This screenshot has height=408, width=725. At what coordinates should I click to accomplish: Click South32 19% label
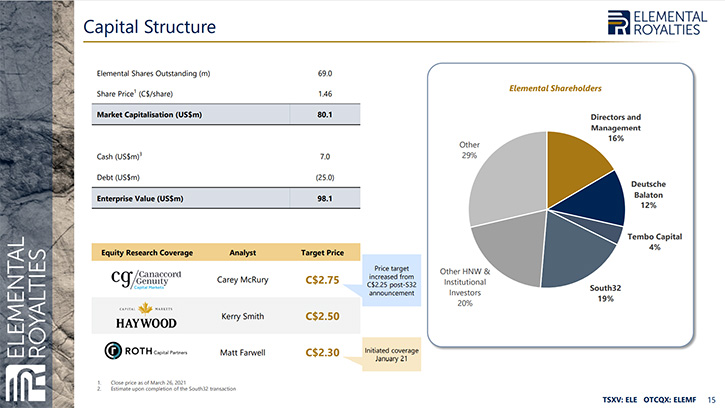coord(605,293)
